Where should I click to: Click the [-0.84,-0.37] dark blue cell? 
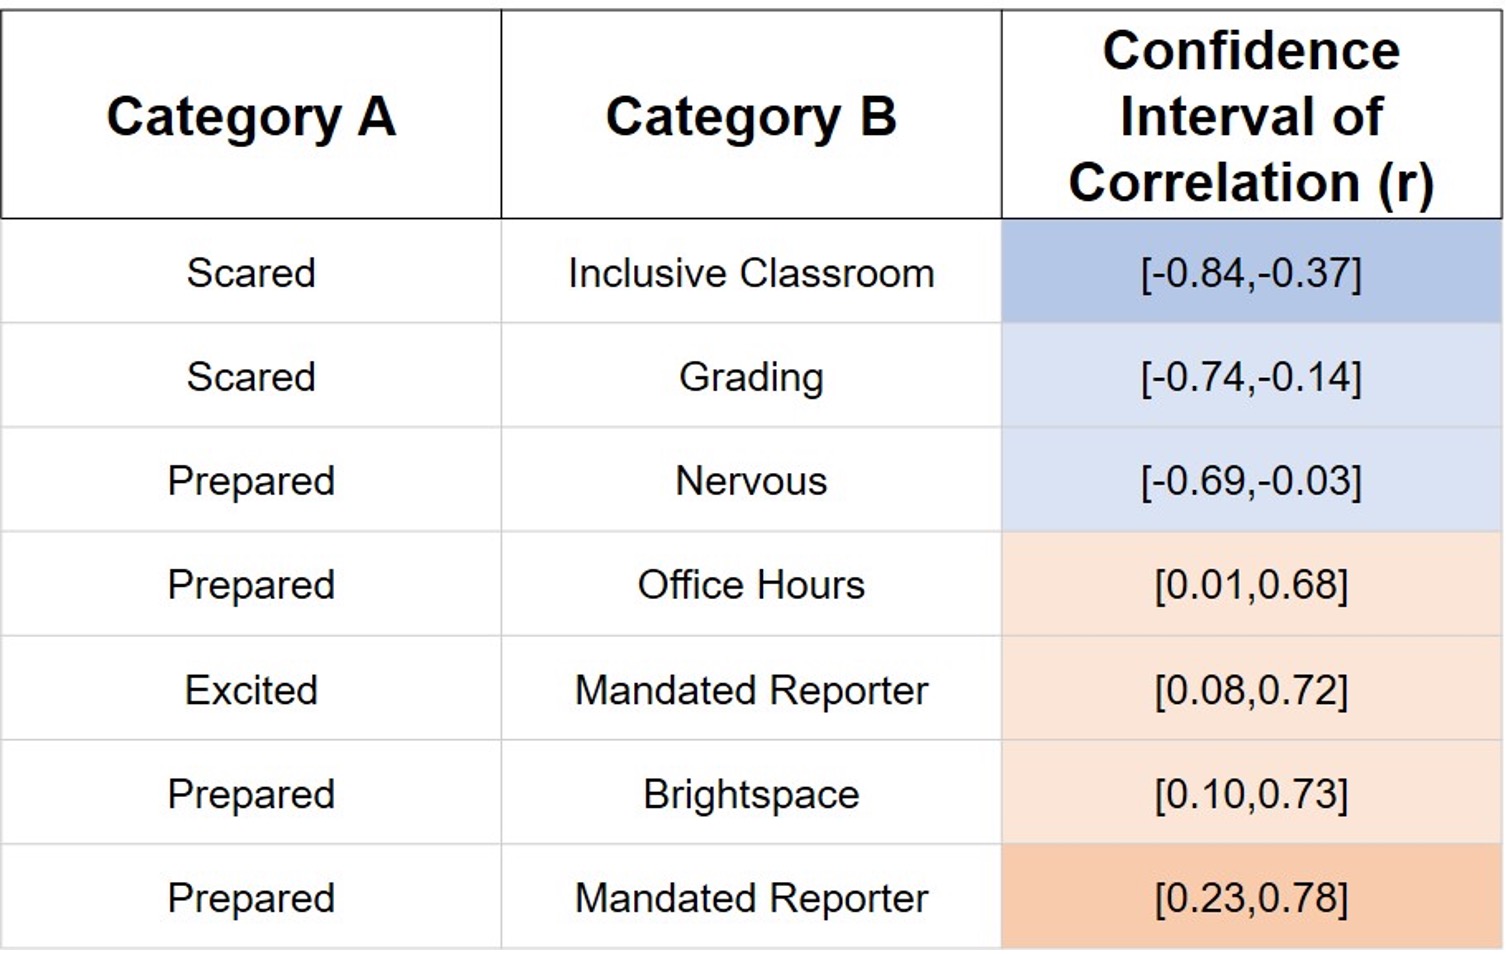(x=1252, y=272)
